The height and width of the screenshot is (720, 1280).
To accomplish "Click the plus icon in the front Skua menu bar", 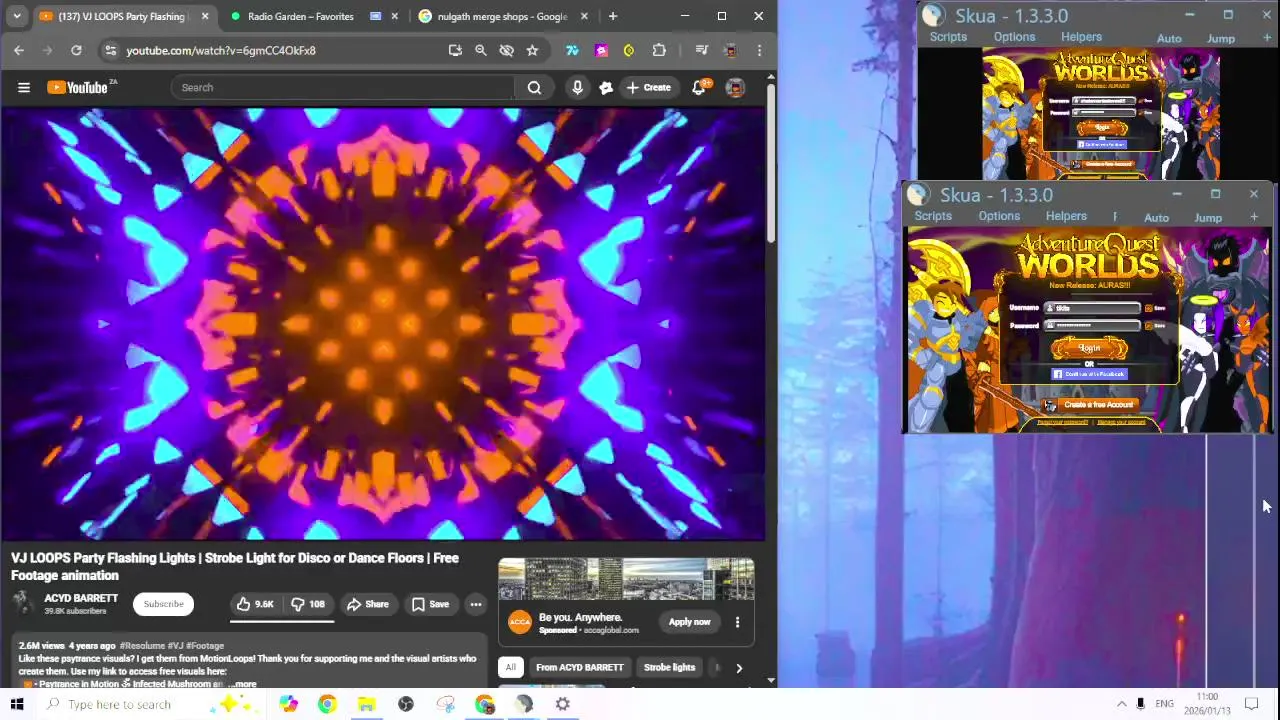I will pos(1254,217).
